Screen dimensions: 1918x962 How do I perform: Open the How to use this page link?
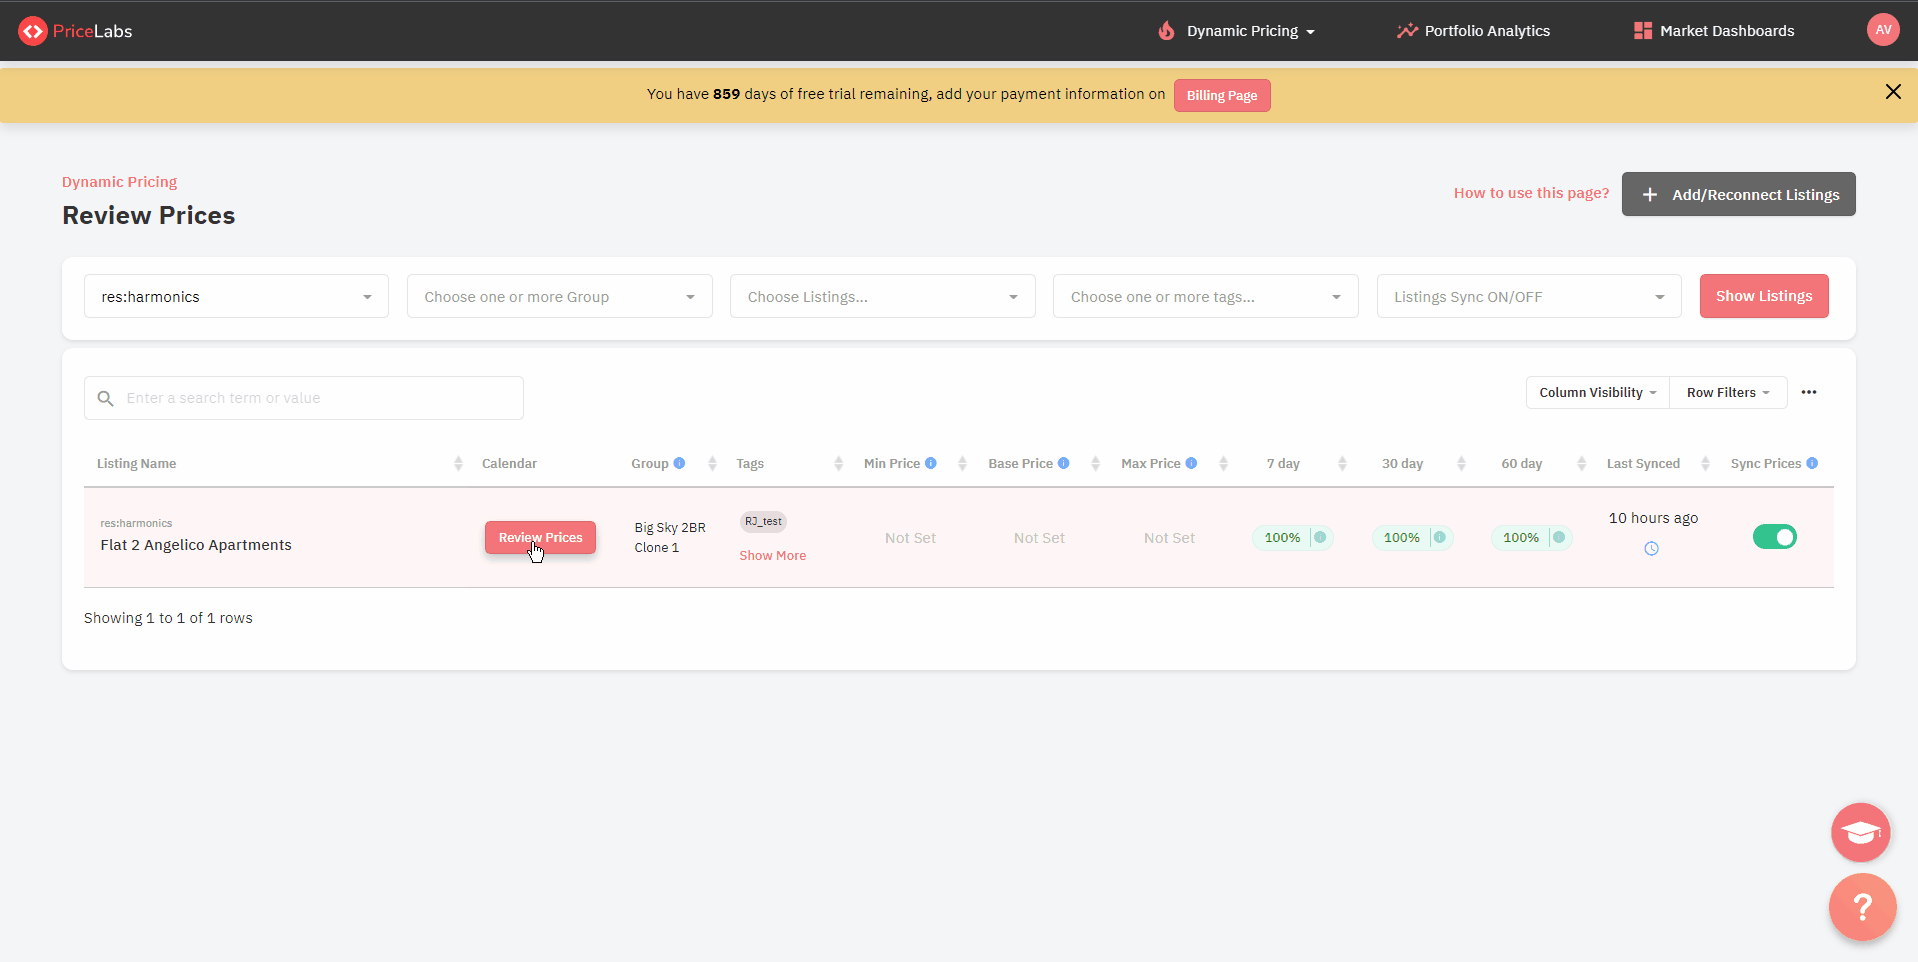click(1531, 193)
